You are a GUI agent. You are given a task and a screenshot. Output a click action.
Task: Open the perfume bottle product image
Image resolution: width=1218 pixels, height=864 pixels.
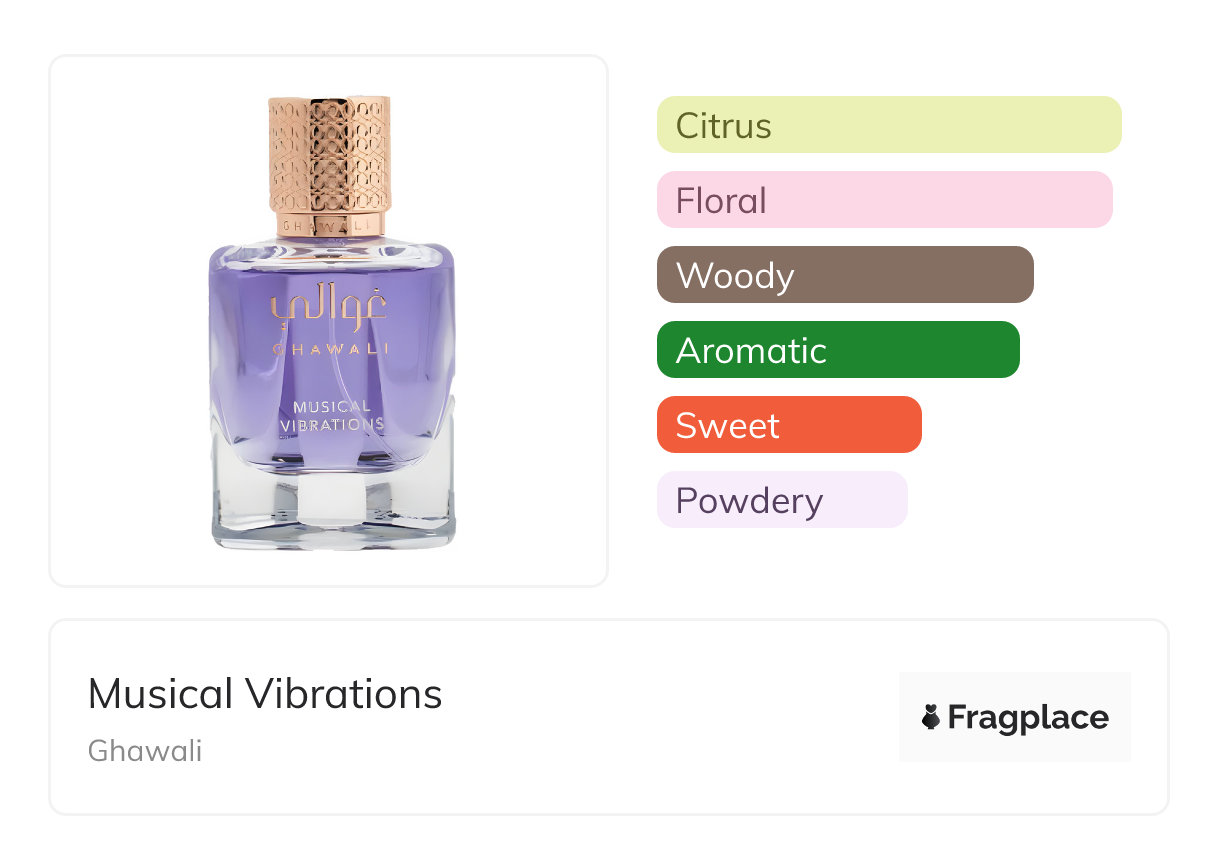[329, 321]
